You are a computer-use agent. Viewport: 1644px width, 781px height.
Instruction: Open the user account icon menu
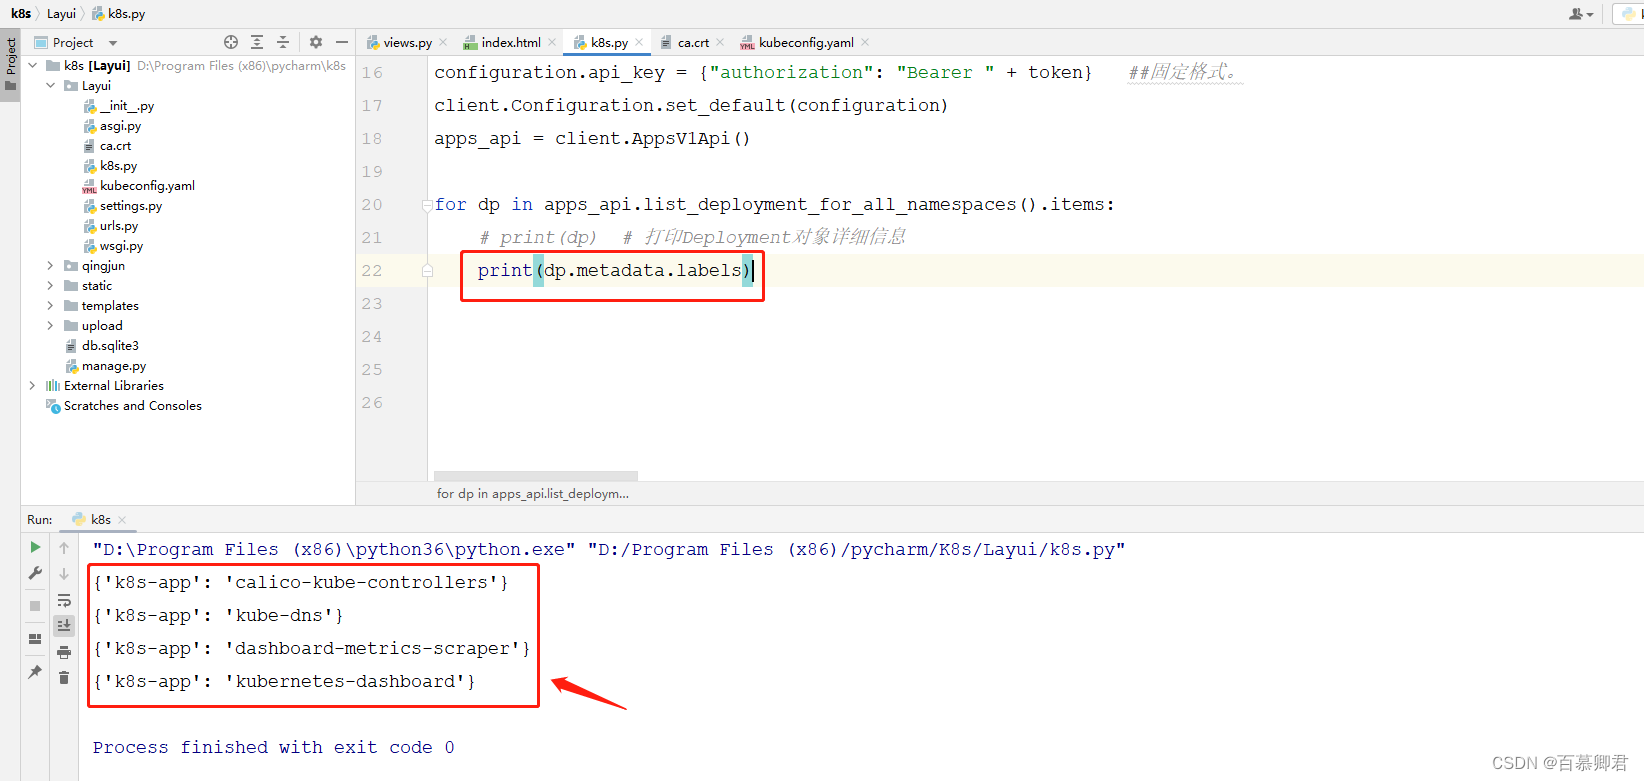click(x=1580, y=14)
